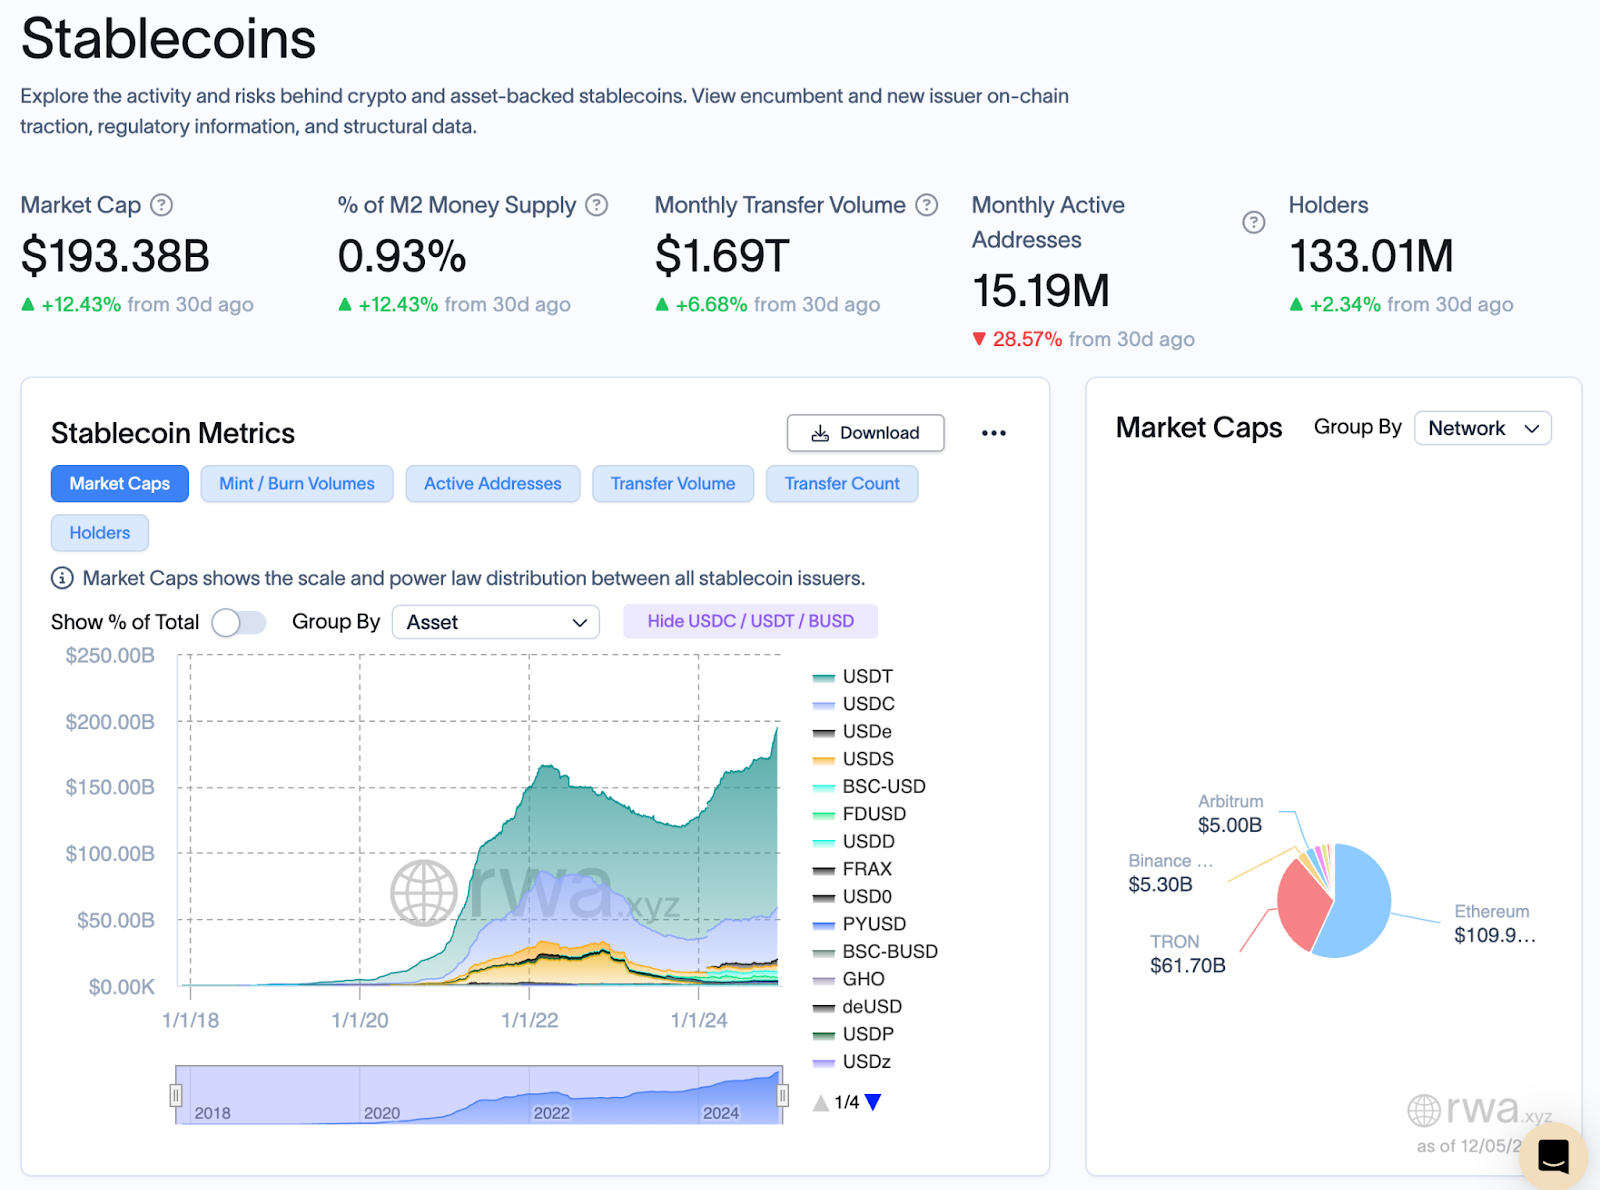Click the 1/1/22 x-axis label
Viewport: 1600px width, 1190px height.
tap(530, 1020)
